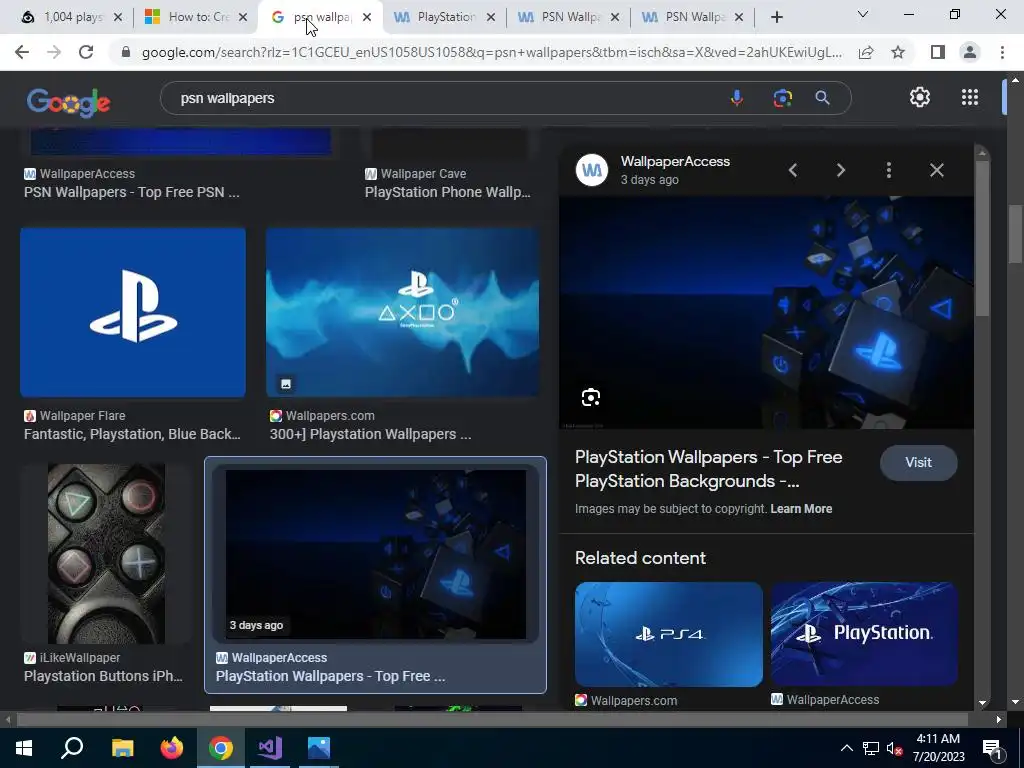Click the WallpaperAccess round logo
The image size is (1024, 768).
[592, 170]
